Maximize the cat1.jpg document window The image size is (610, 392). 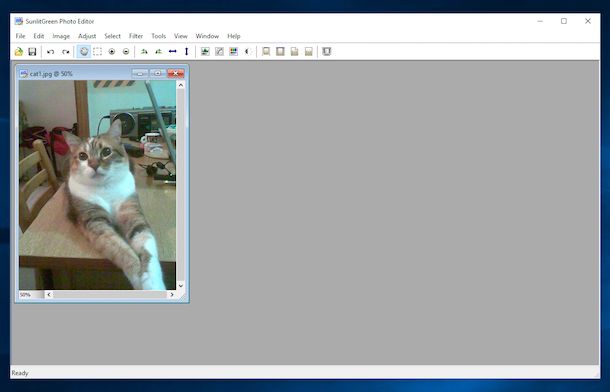click(158, 73)
